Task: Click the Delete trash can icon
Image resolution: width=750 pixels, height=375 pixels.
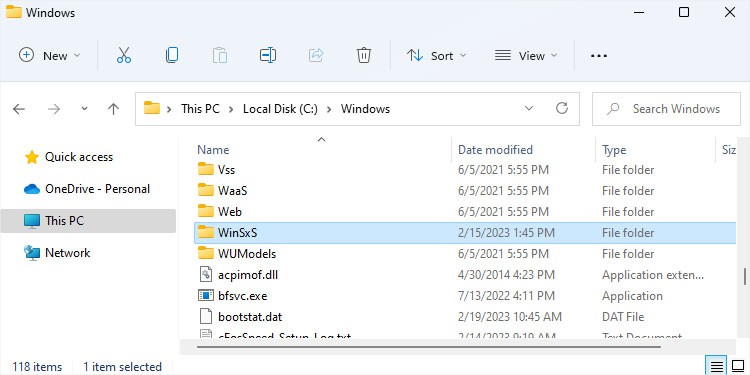Action: (x=364, y=55)
